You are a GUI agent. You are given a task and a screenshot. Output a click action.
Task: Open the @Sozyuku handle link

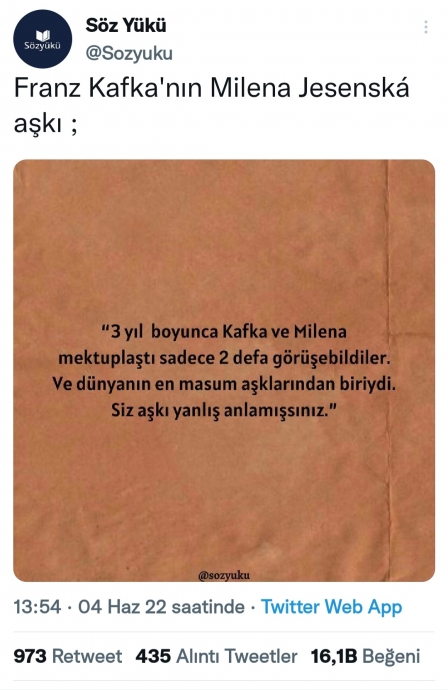tap(129, 54)
